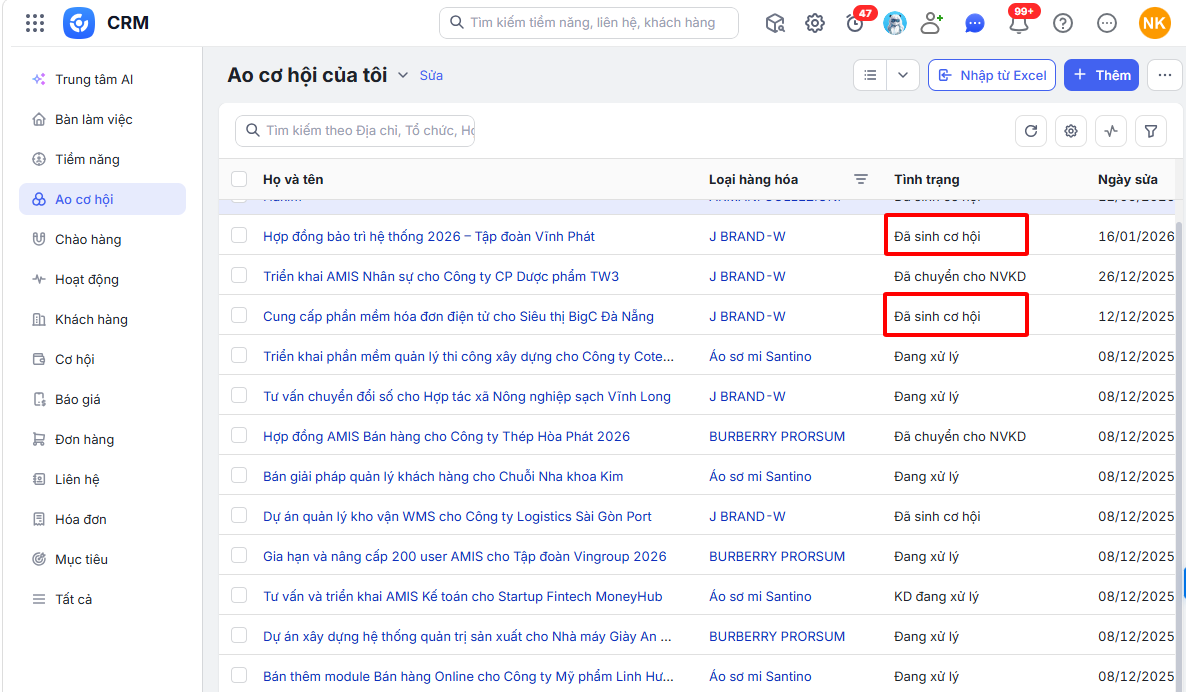Open Chào hàng in sidebar

coord(102,239)
